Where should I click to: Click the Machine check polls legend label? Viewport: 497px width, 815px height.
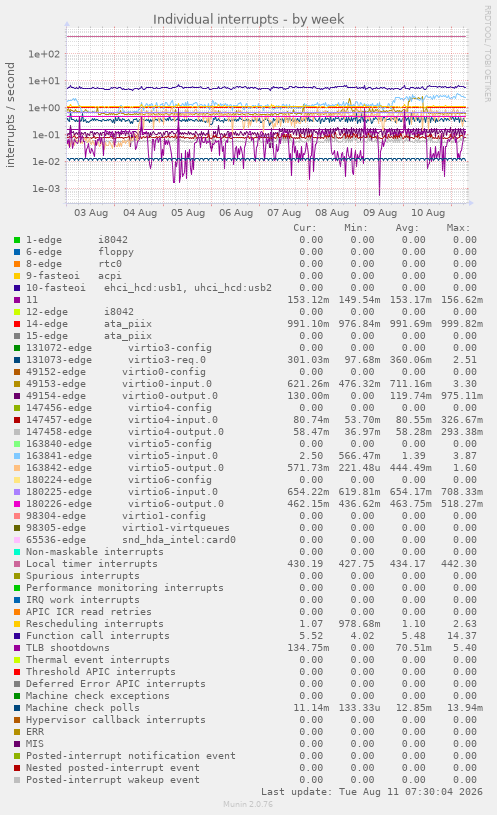coord(83,708)
